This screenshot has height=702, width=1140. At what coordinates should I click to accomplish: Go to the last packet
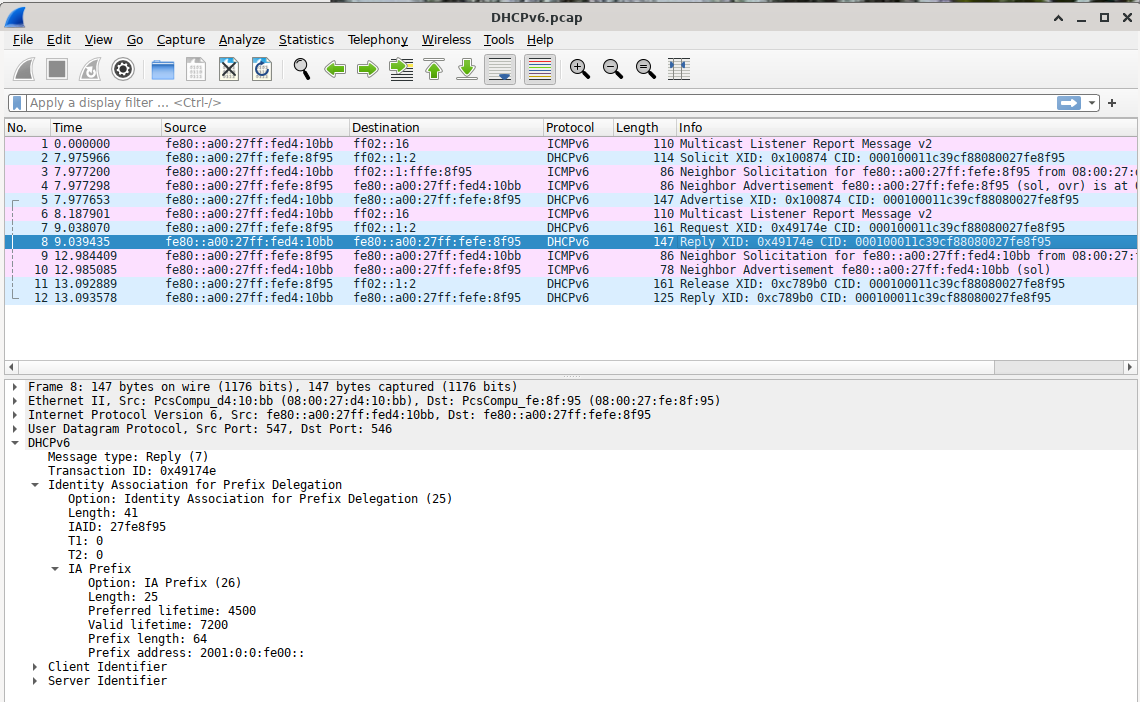466,69
